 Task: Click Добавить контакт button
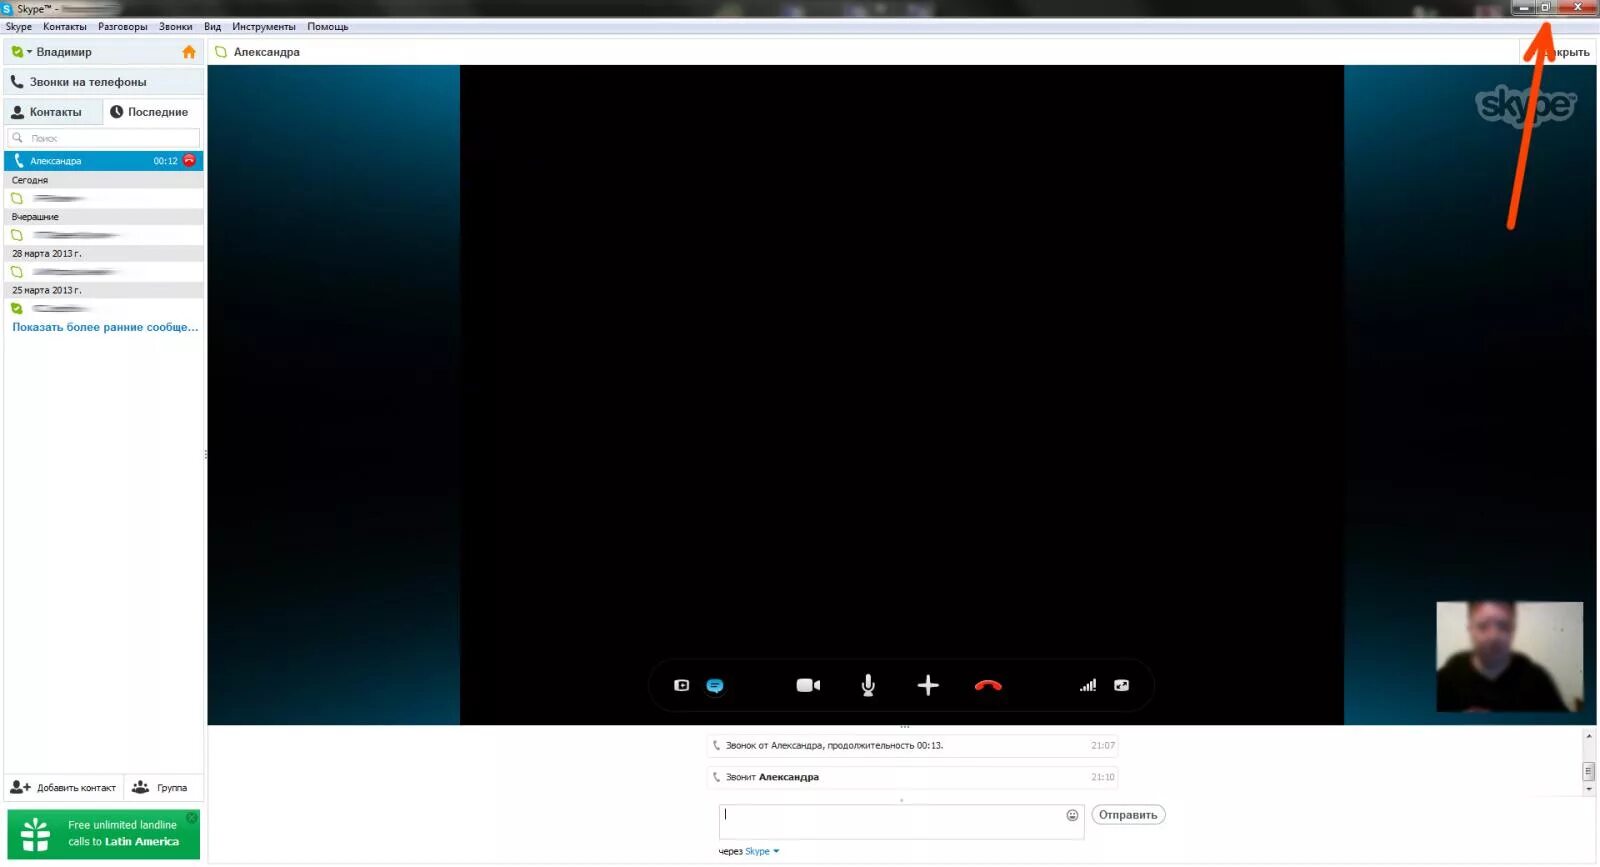point(64,788)
